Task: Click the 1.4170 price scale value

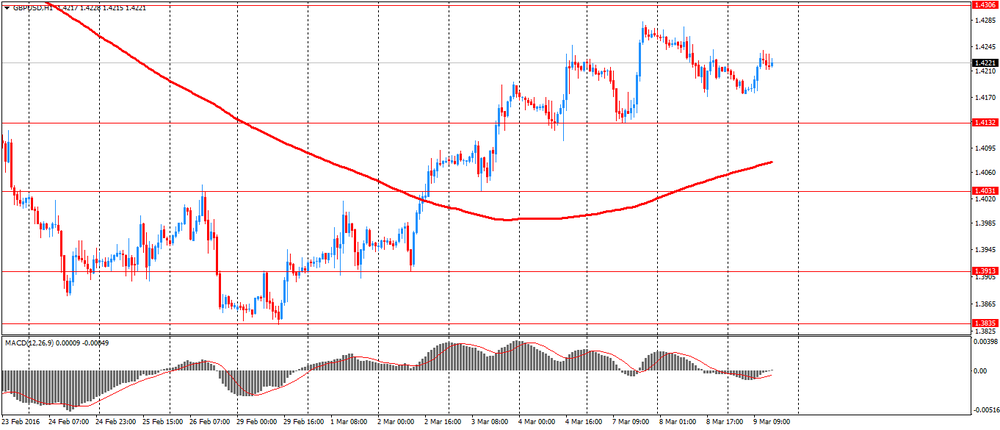Action: 986,98
